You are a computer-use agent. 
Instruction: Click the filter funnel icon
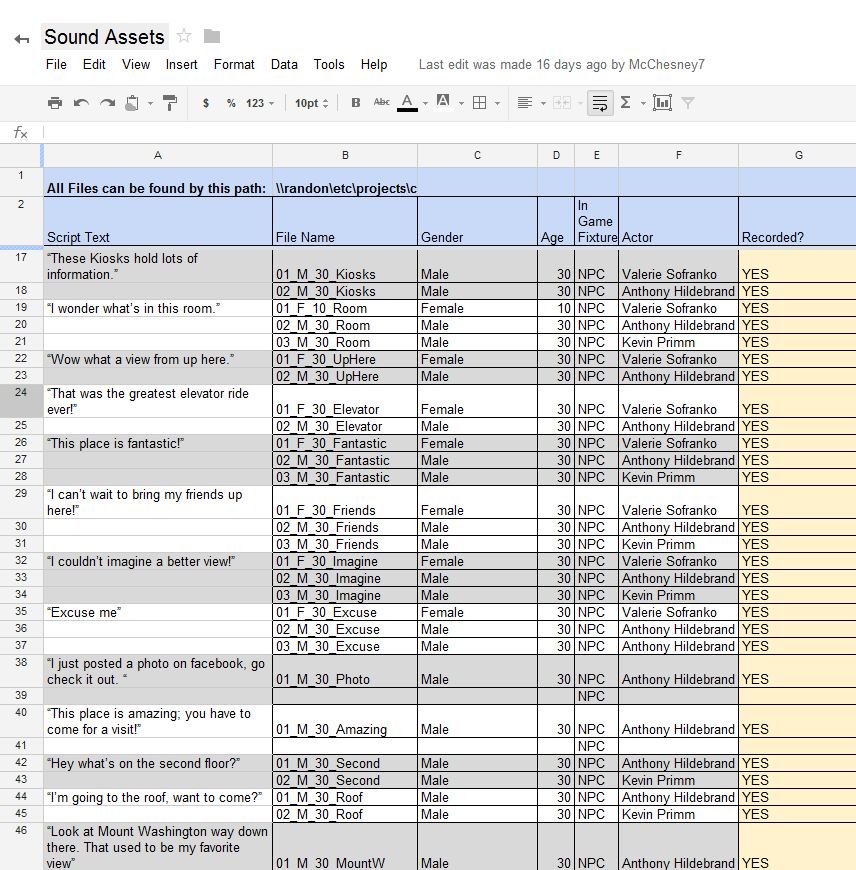pos(688,103)
